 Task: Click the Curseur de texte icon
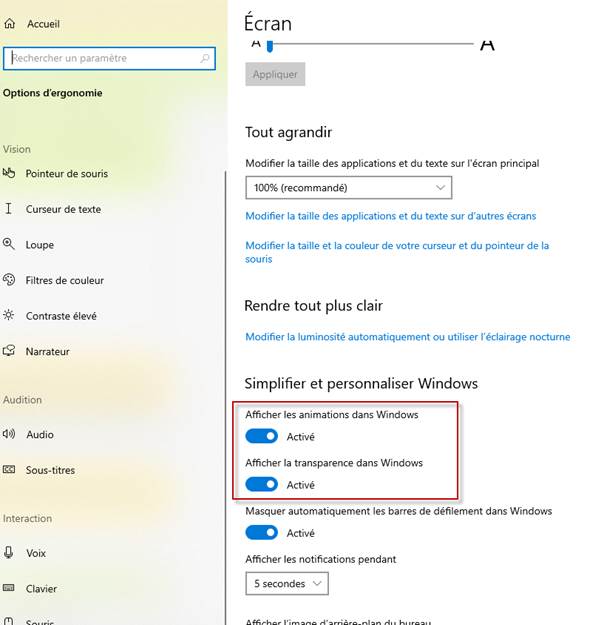click(x=9, y=209)
